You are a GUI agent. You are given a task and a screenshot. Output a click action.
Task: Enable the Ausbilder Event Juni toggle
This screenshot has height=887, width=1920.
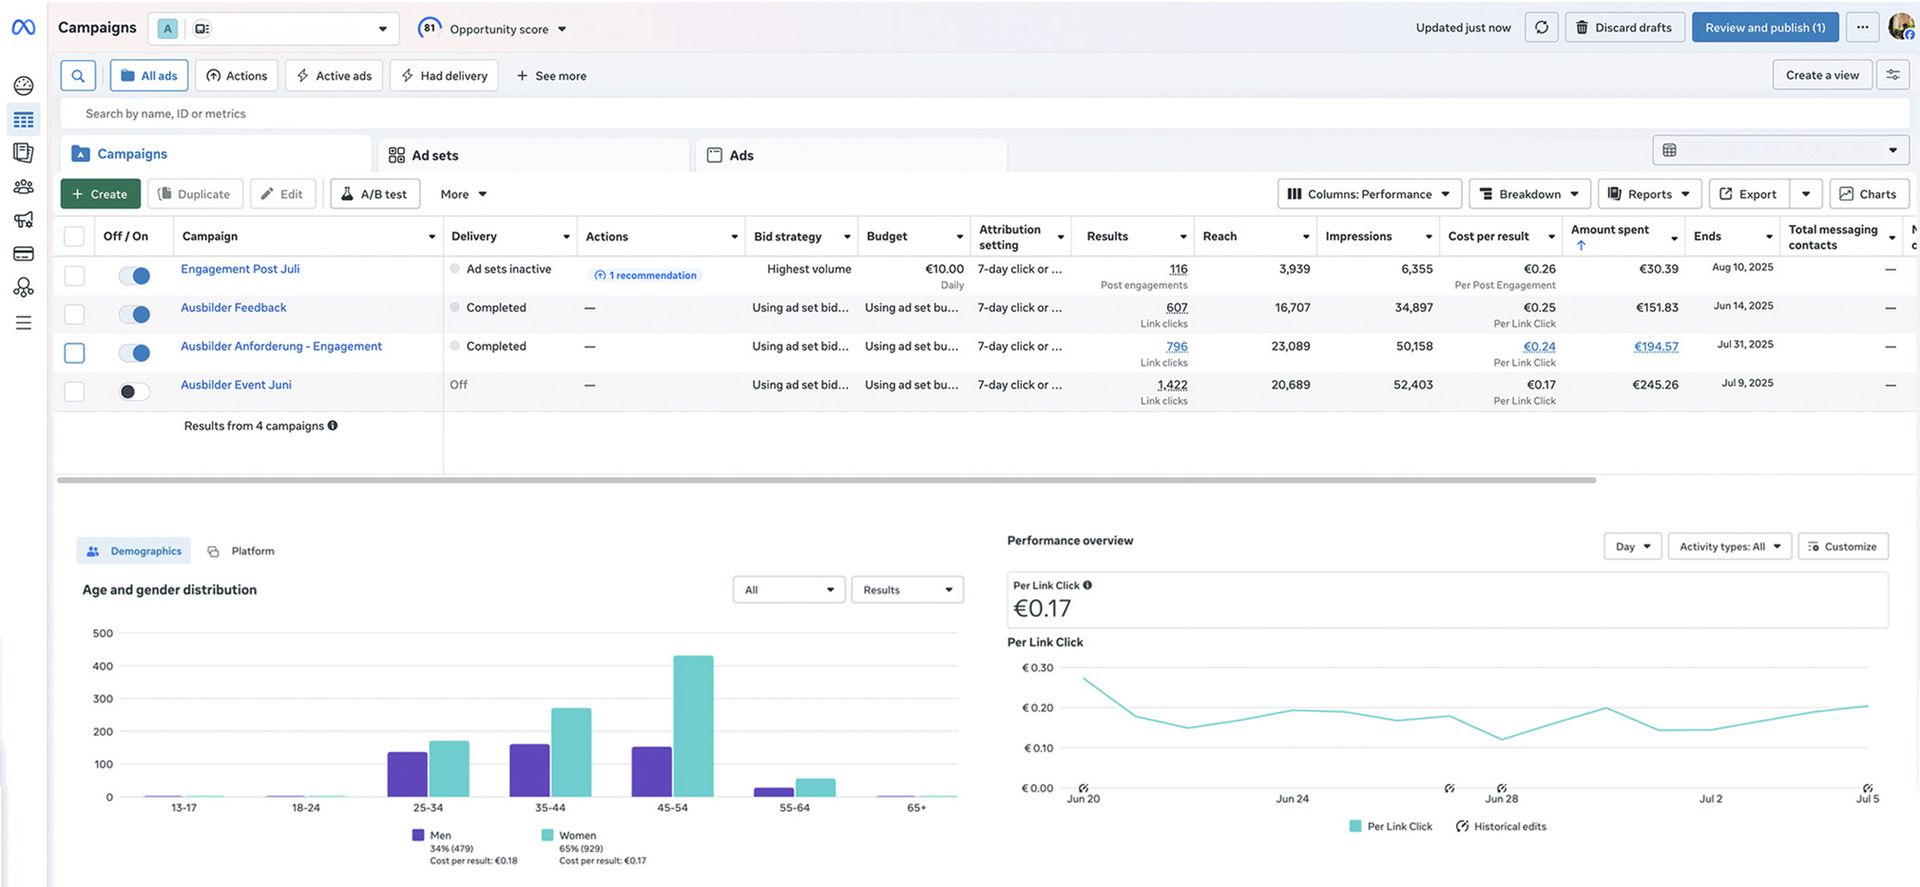(134, 392)
